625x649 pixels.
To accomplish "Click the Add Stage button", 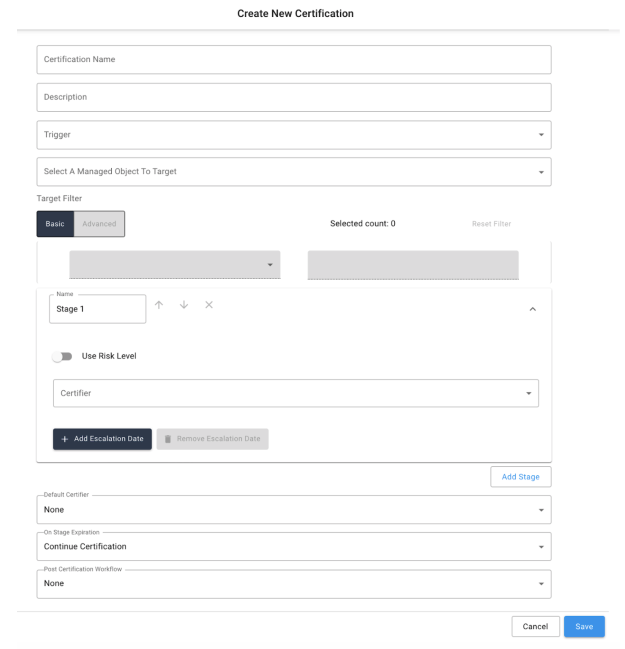I will 521,477.
